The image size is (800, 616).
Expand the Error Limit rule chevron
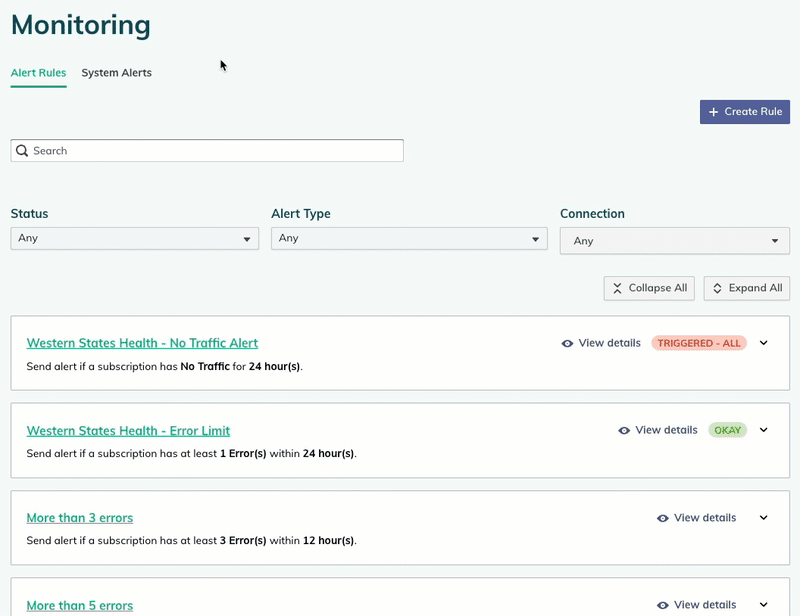tap(763, 430)
